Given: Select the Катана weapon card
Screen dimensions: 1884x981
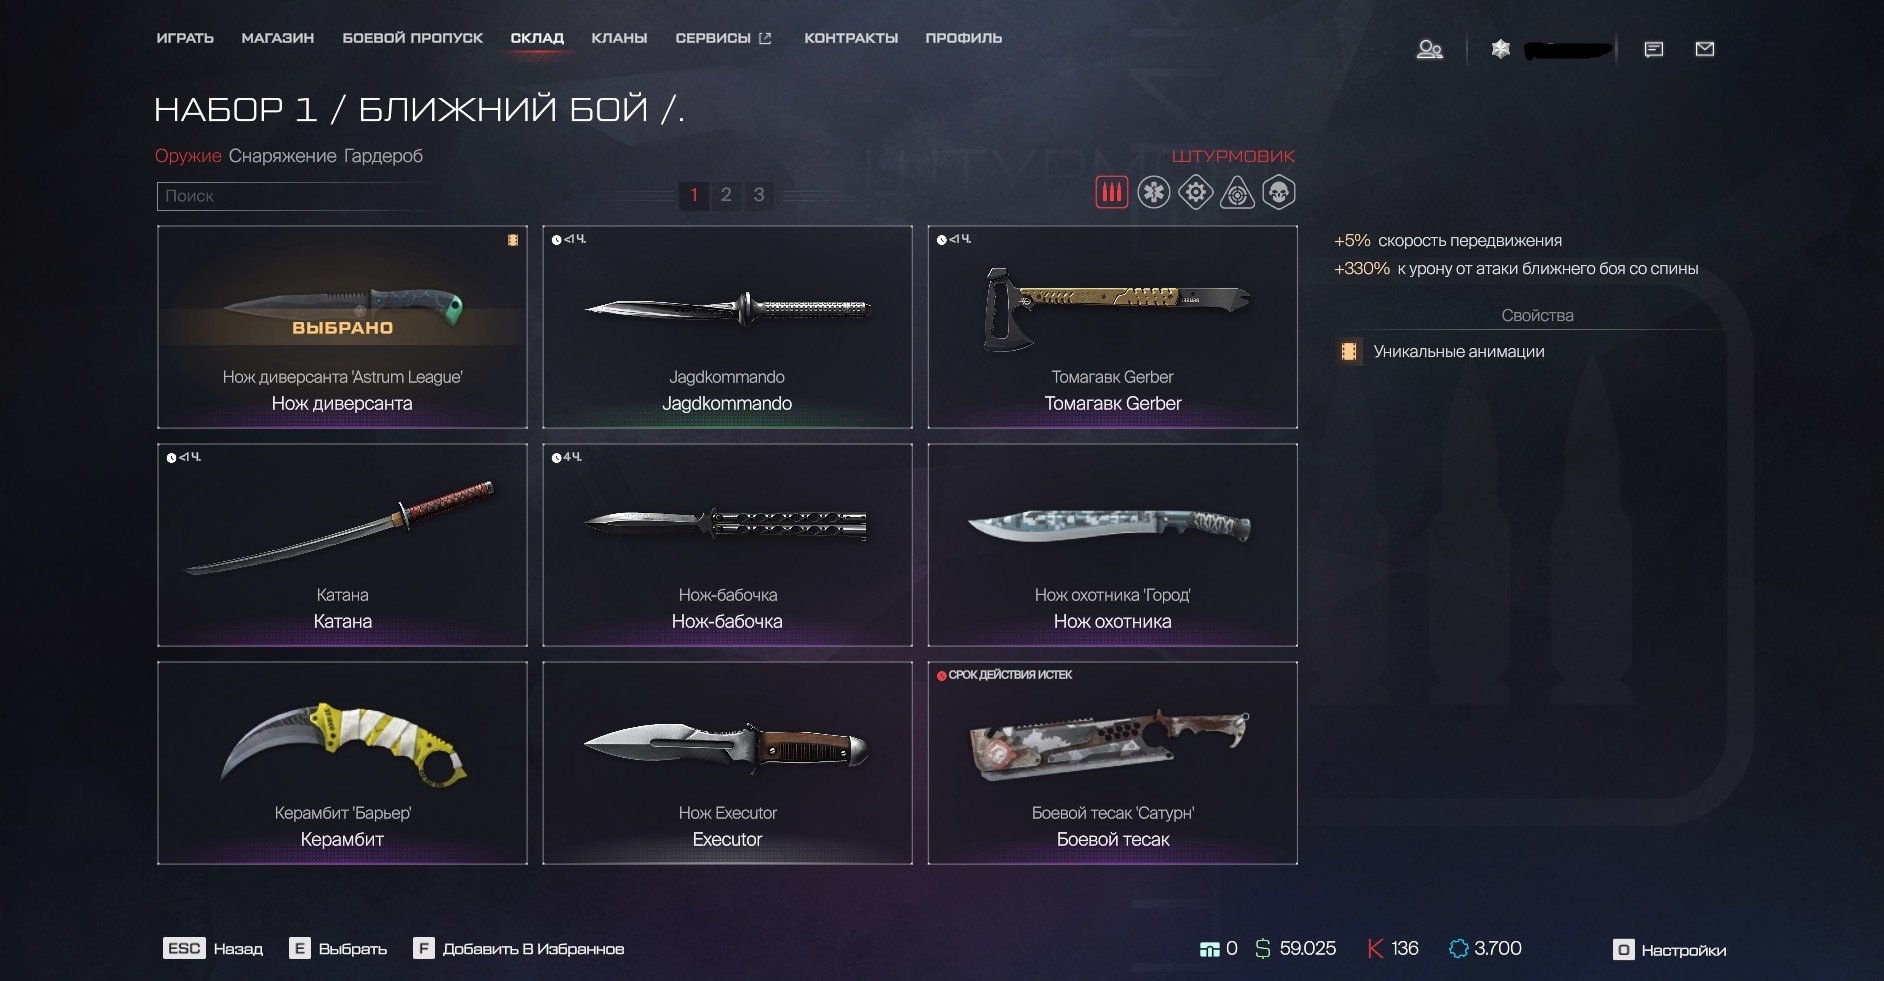Looking at the screenshot, I should pyautogui.click(x=342, y=545).
